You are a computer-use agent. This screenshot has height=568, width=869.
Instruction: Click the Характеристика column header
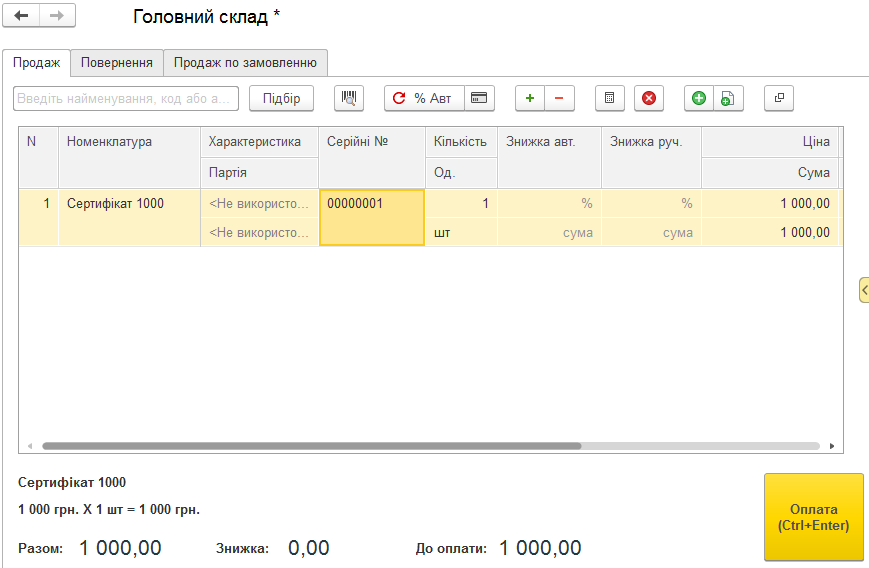click(x=259, y=142)
